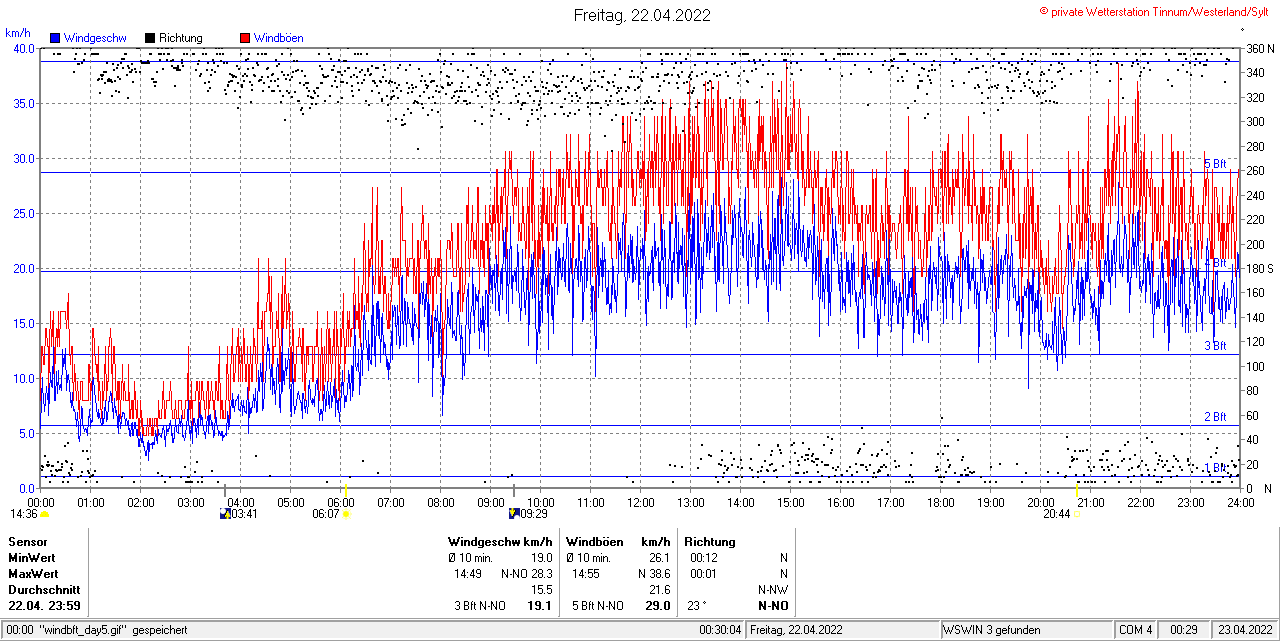The height and width of the screenshot is (641, 1280).
Task: Click the "Sensor" row header
Action: pyautogui.click(x=28, y=542)
